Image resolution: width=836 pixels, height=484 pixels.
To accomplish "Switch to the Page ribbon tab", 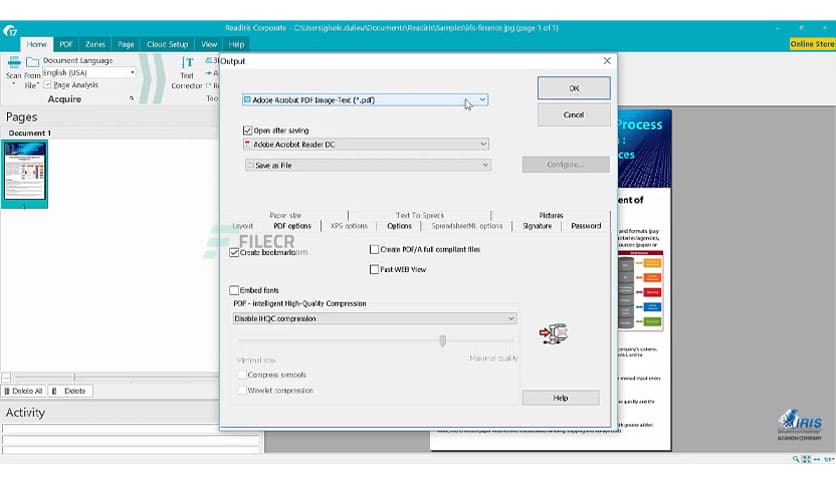I will click(126, 44).
